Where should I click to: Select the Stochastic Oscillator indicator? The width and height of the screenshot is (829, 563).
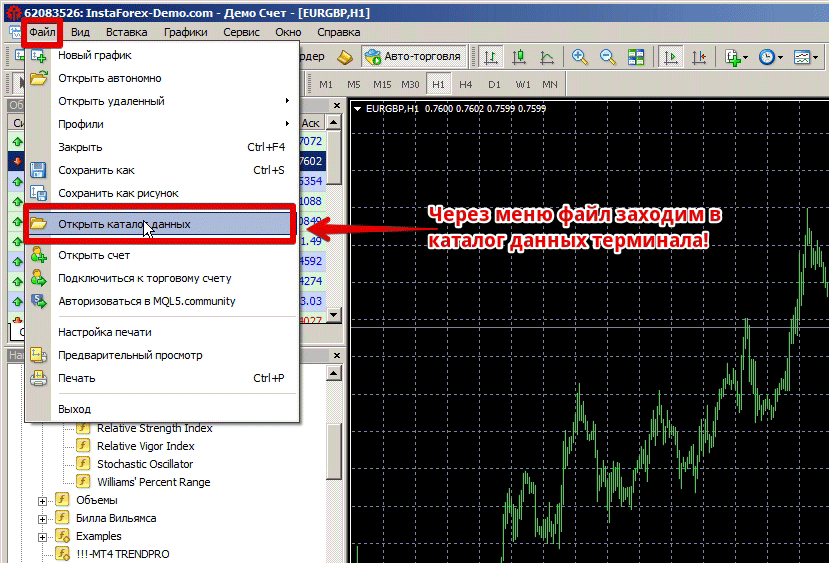coord(145,464)
